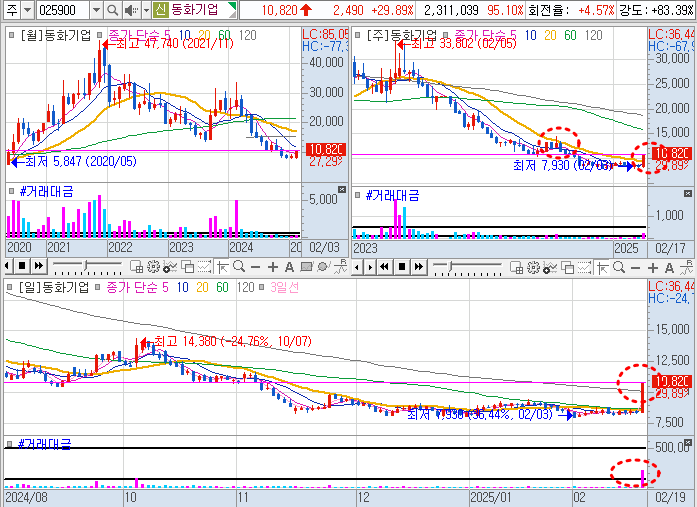Fast-forward the monthly chart

tap(39, 266)
